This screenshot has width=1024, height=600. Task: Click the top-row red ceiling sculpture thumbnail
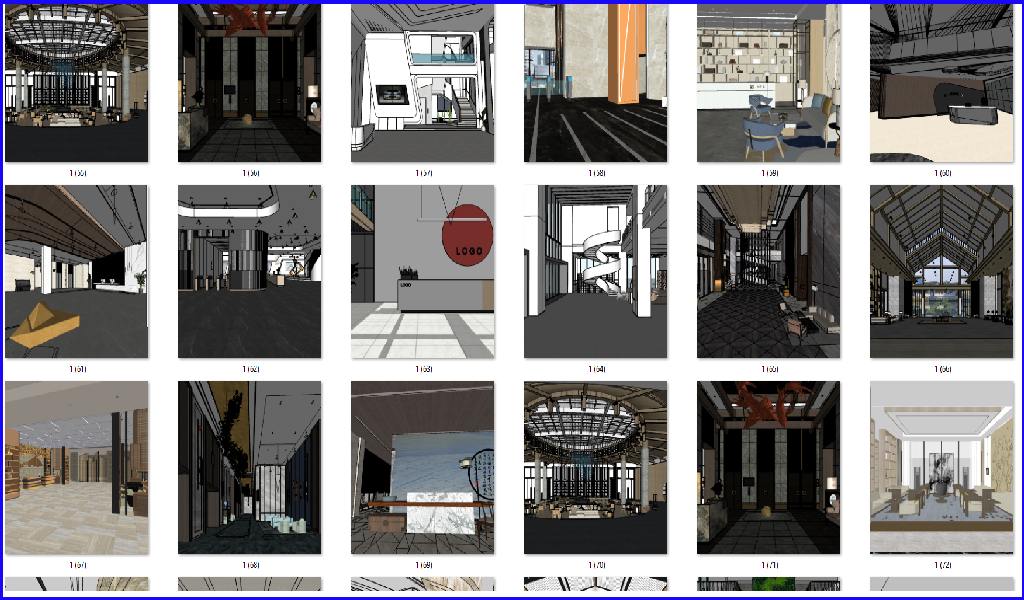pyautogui.click(x=250, y=82)
